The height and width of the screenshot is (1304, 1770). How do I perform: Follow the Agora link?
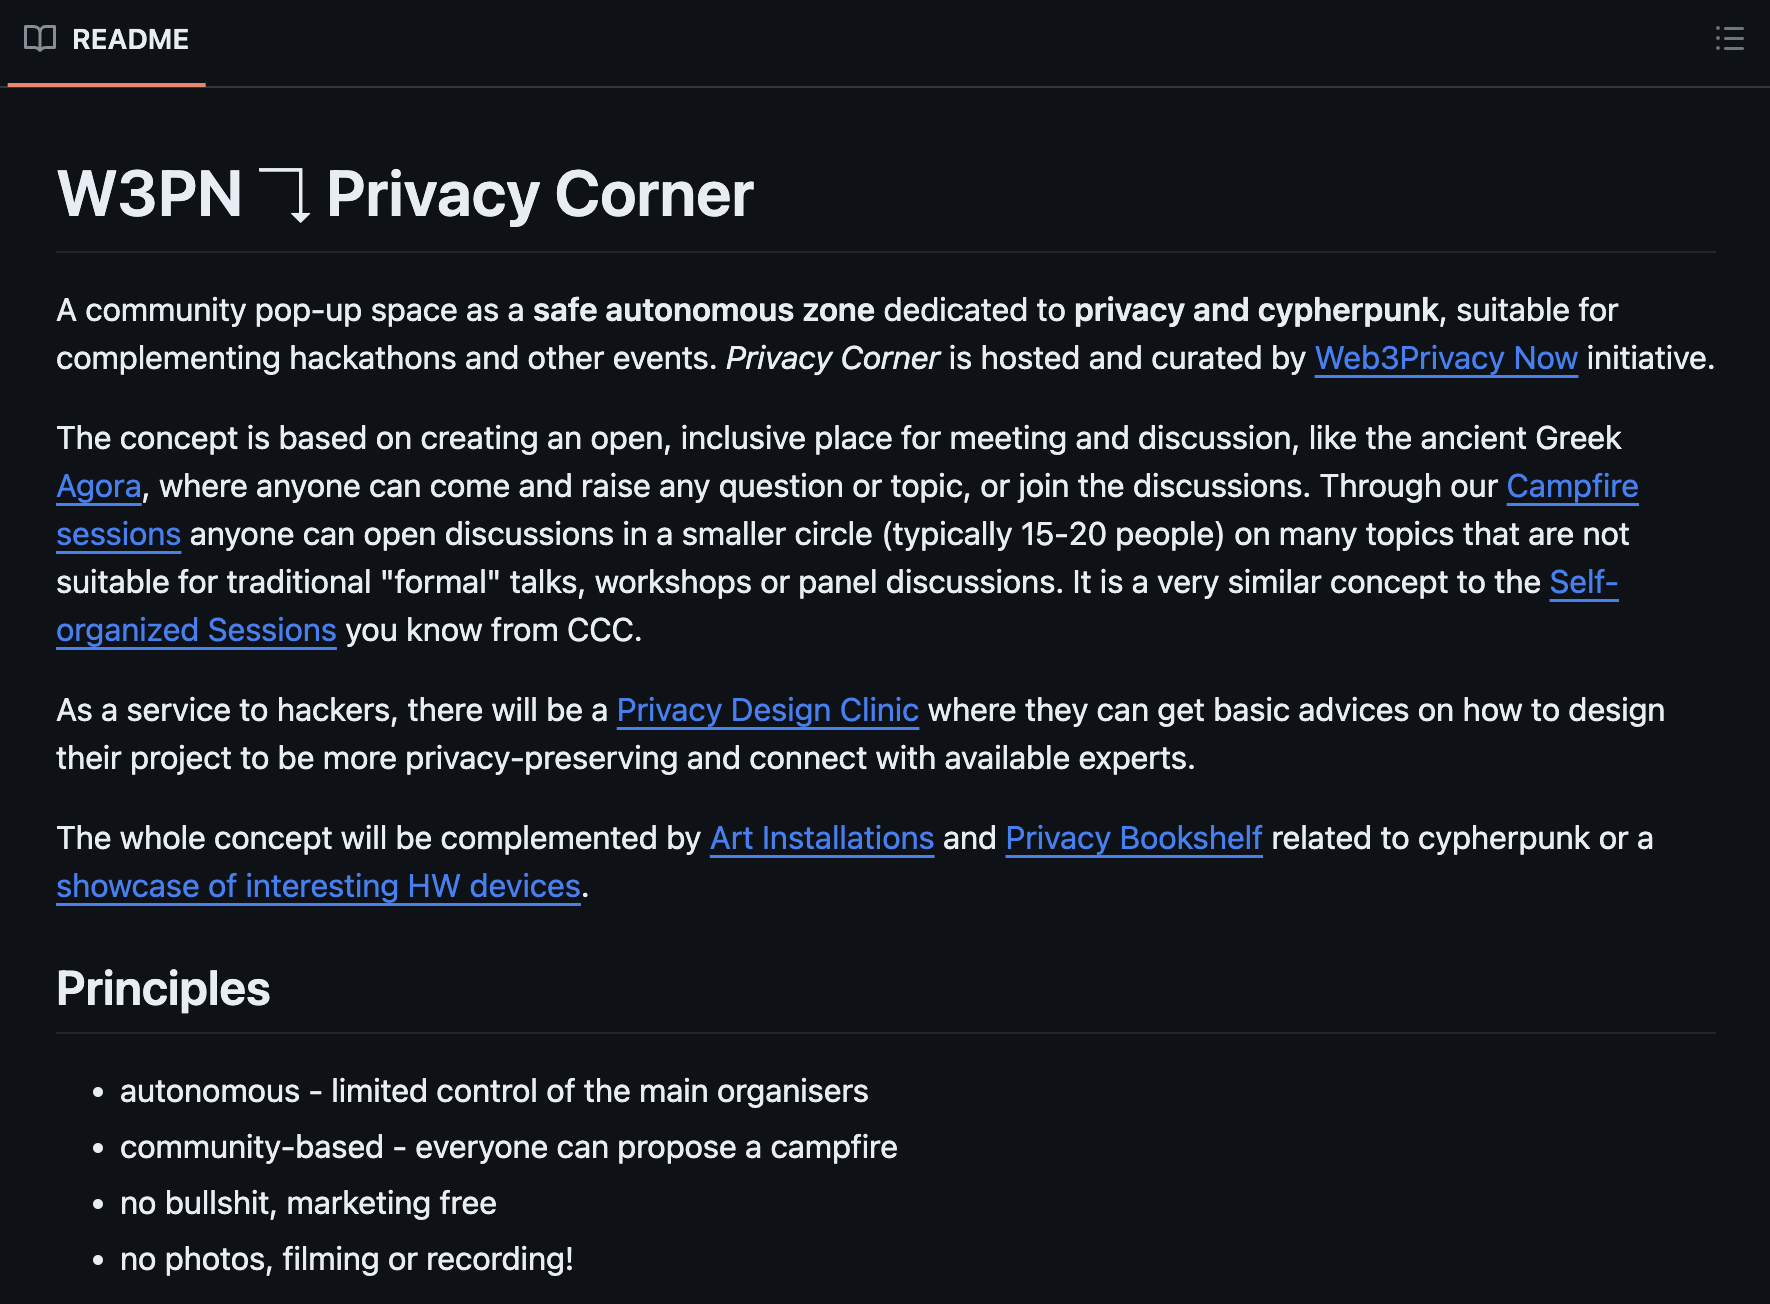pyautogui.click(x=99, y=486)
